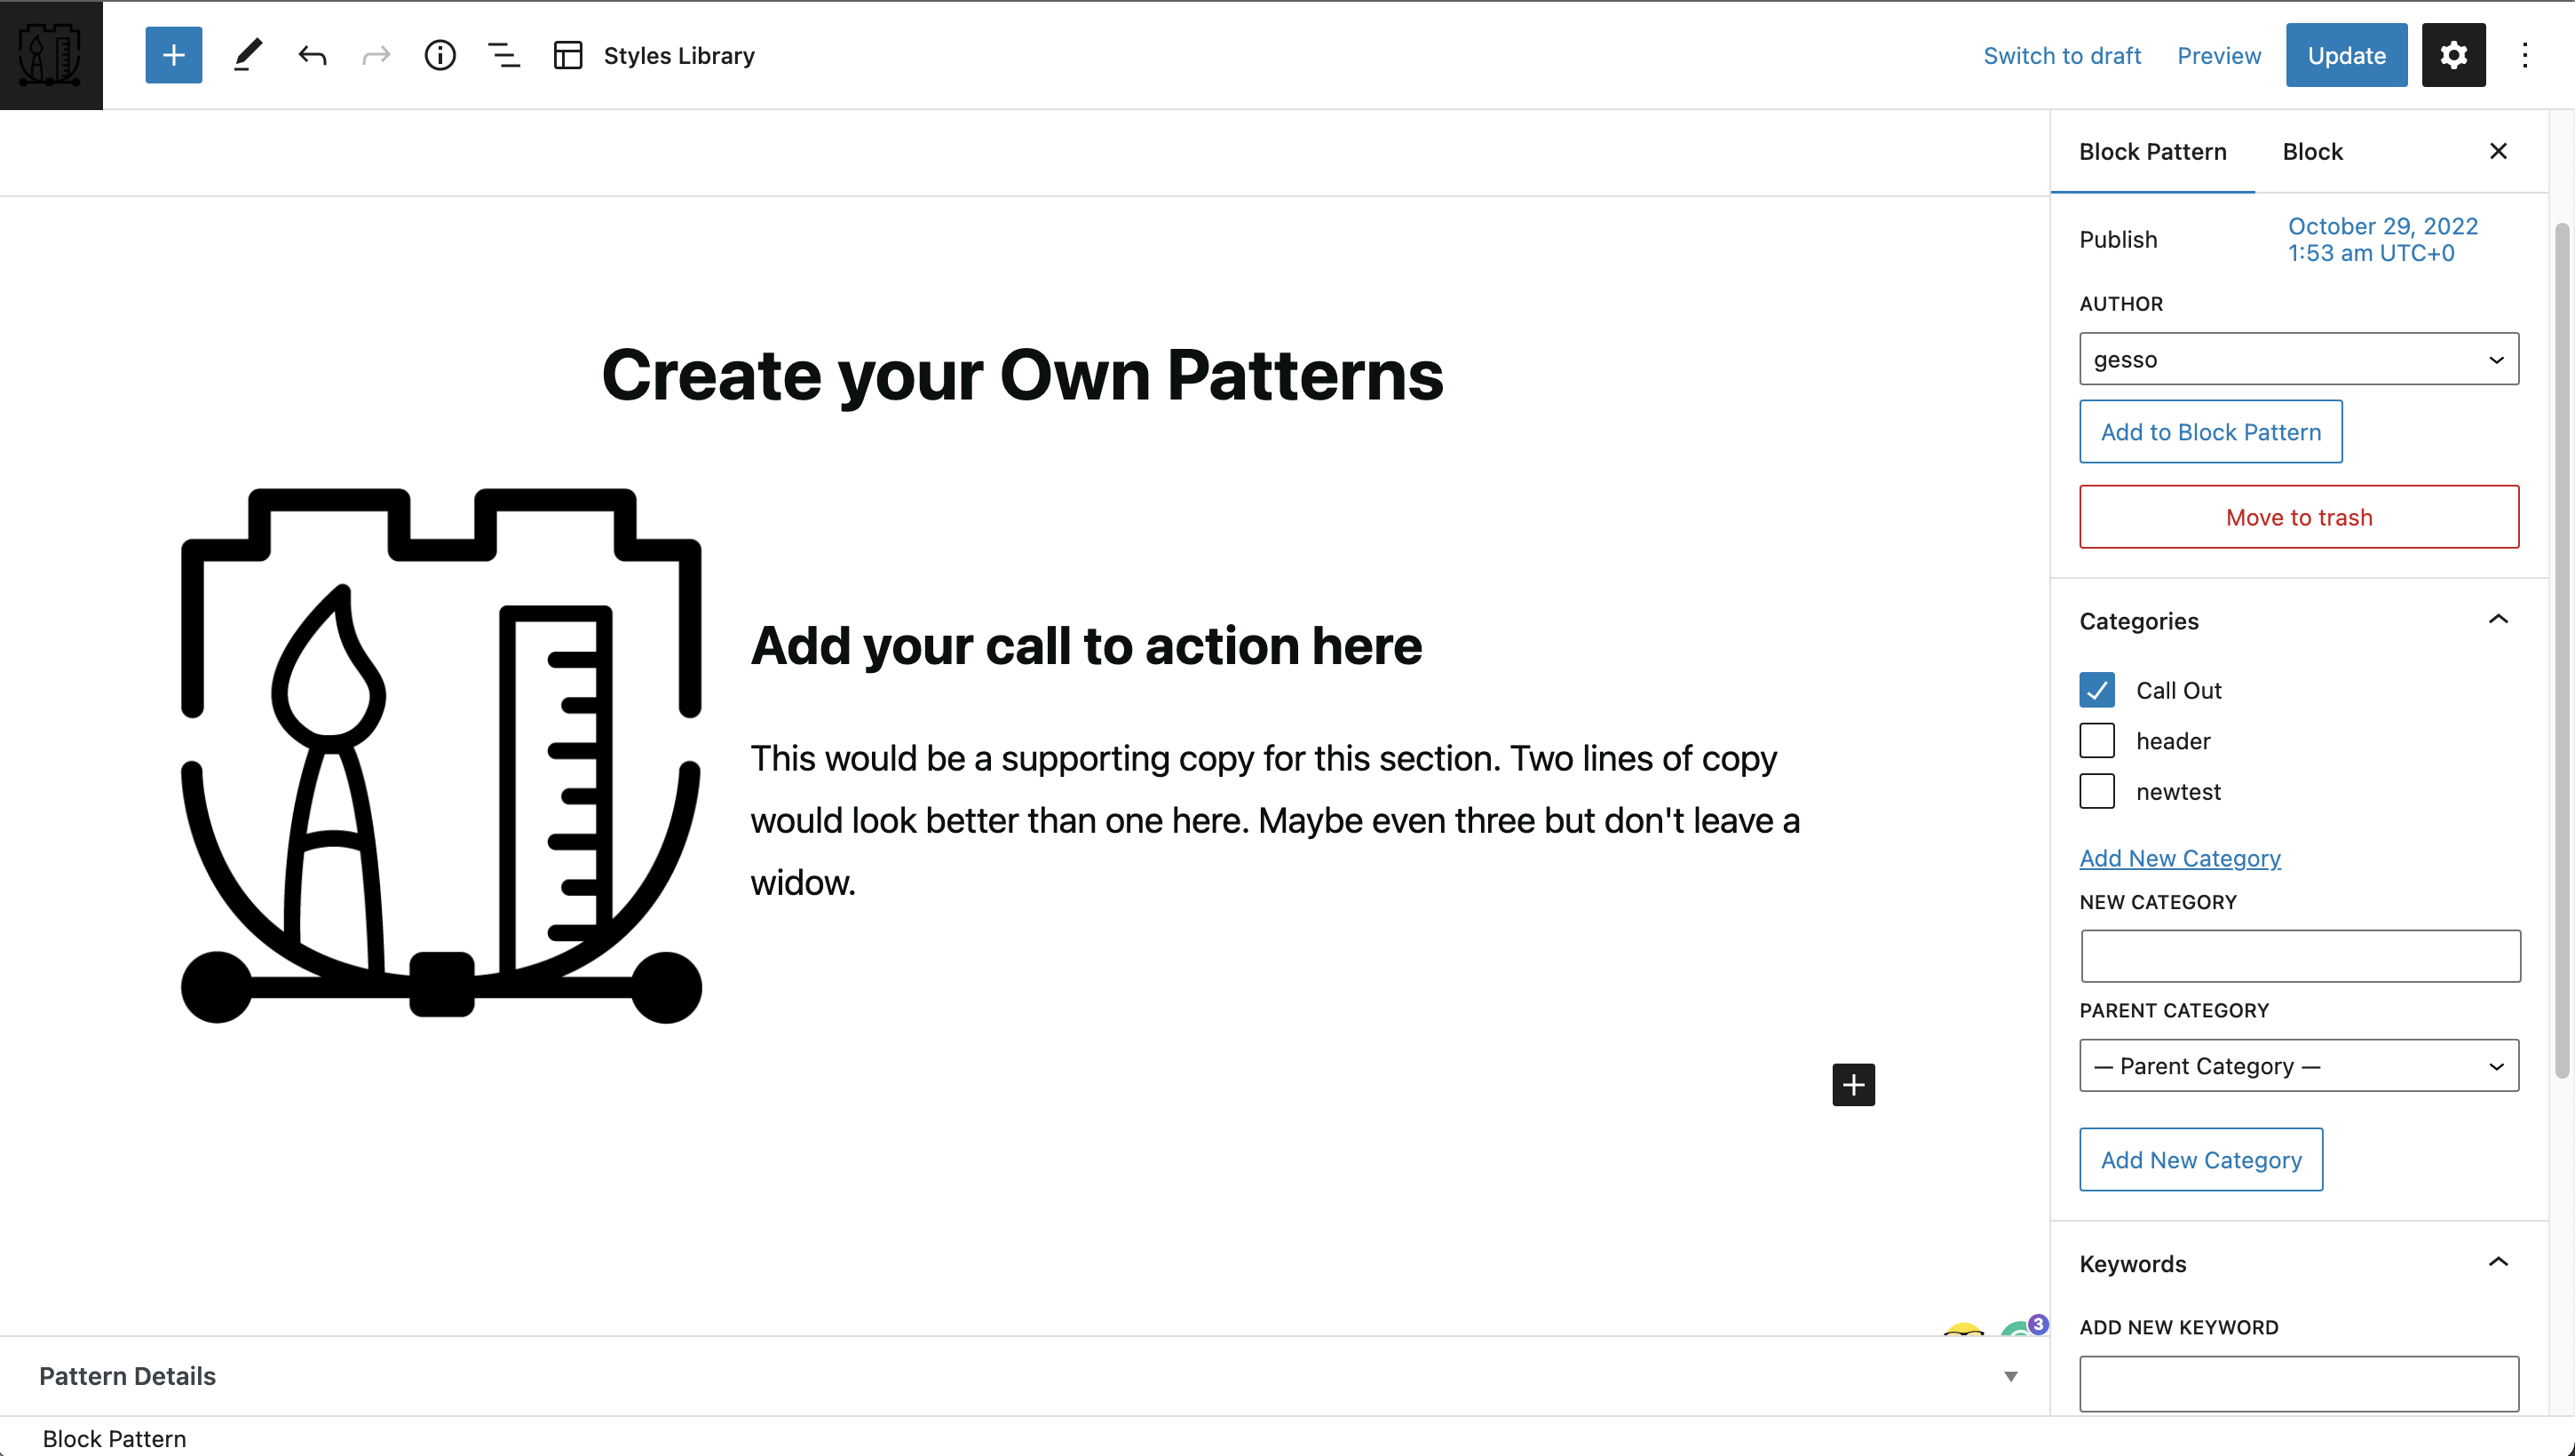
Task: Toggle the Pattern Details metabox arrow
Action: [2011, 1377]
